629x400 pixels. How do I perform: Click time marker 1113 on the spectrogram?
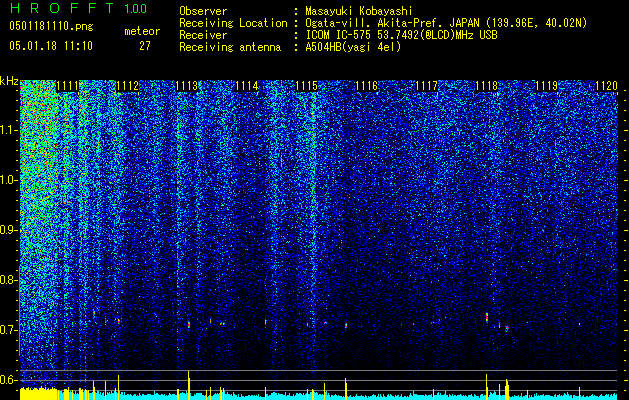tap(187, 86)
